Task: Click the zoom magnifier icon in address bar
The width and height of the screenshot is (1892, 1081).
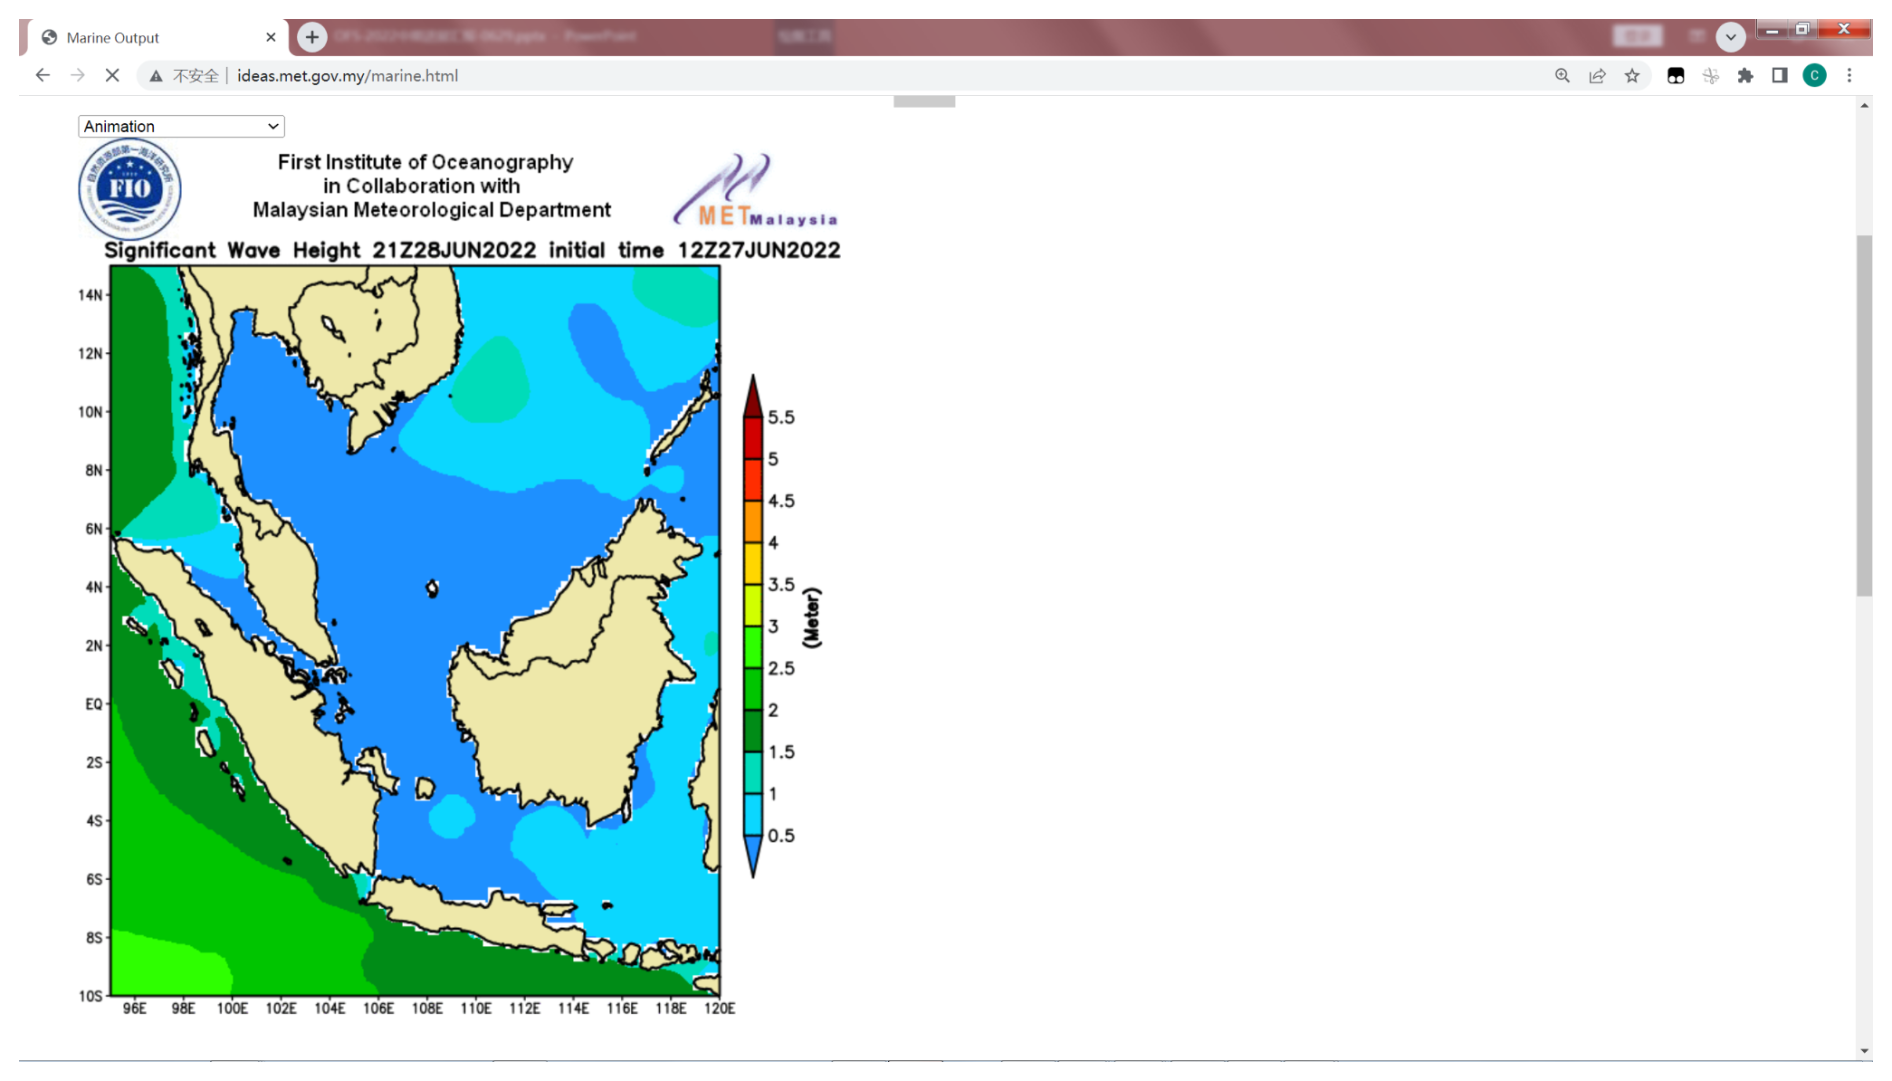Action: pyautogui.click(x=1562, y=75)
